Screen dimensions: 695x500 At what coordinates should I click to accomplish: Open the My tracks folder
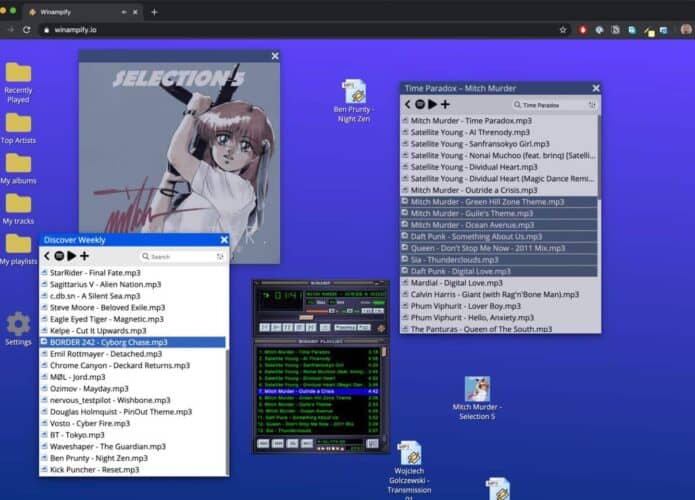tap(18, 209)
